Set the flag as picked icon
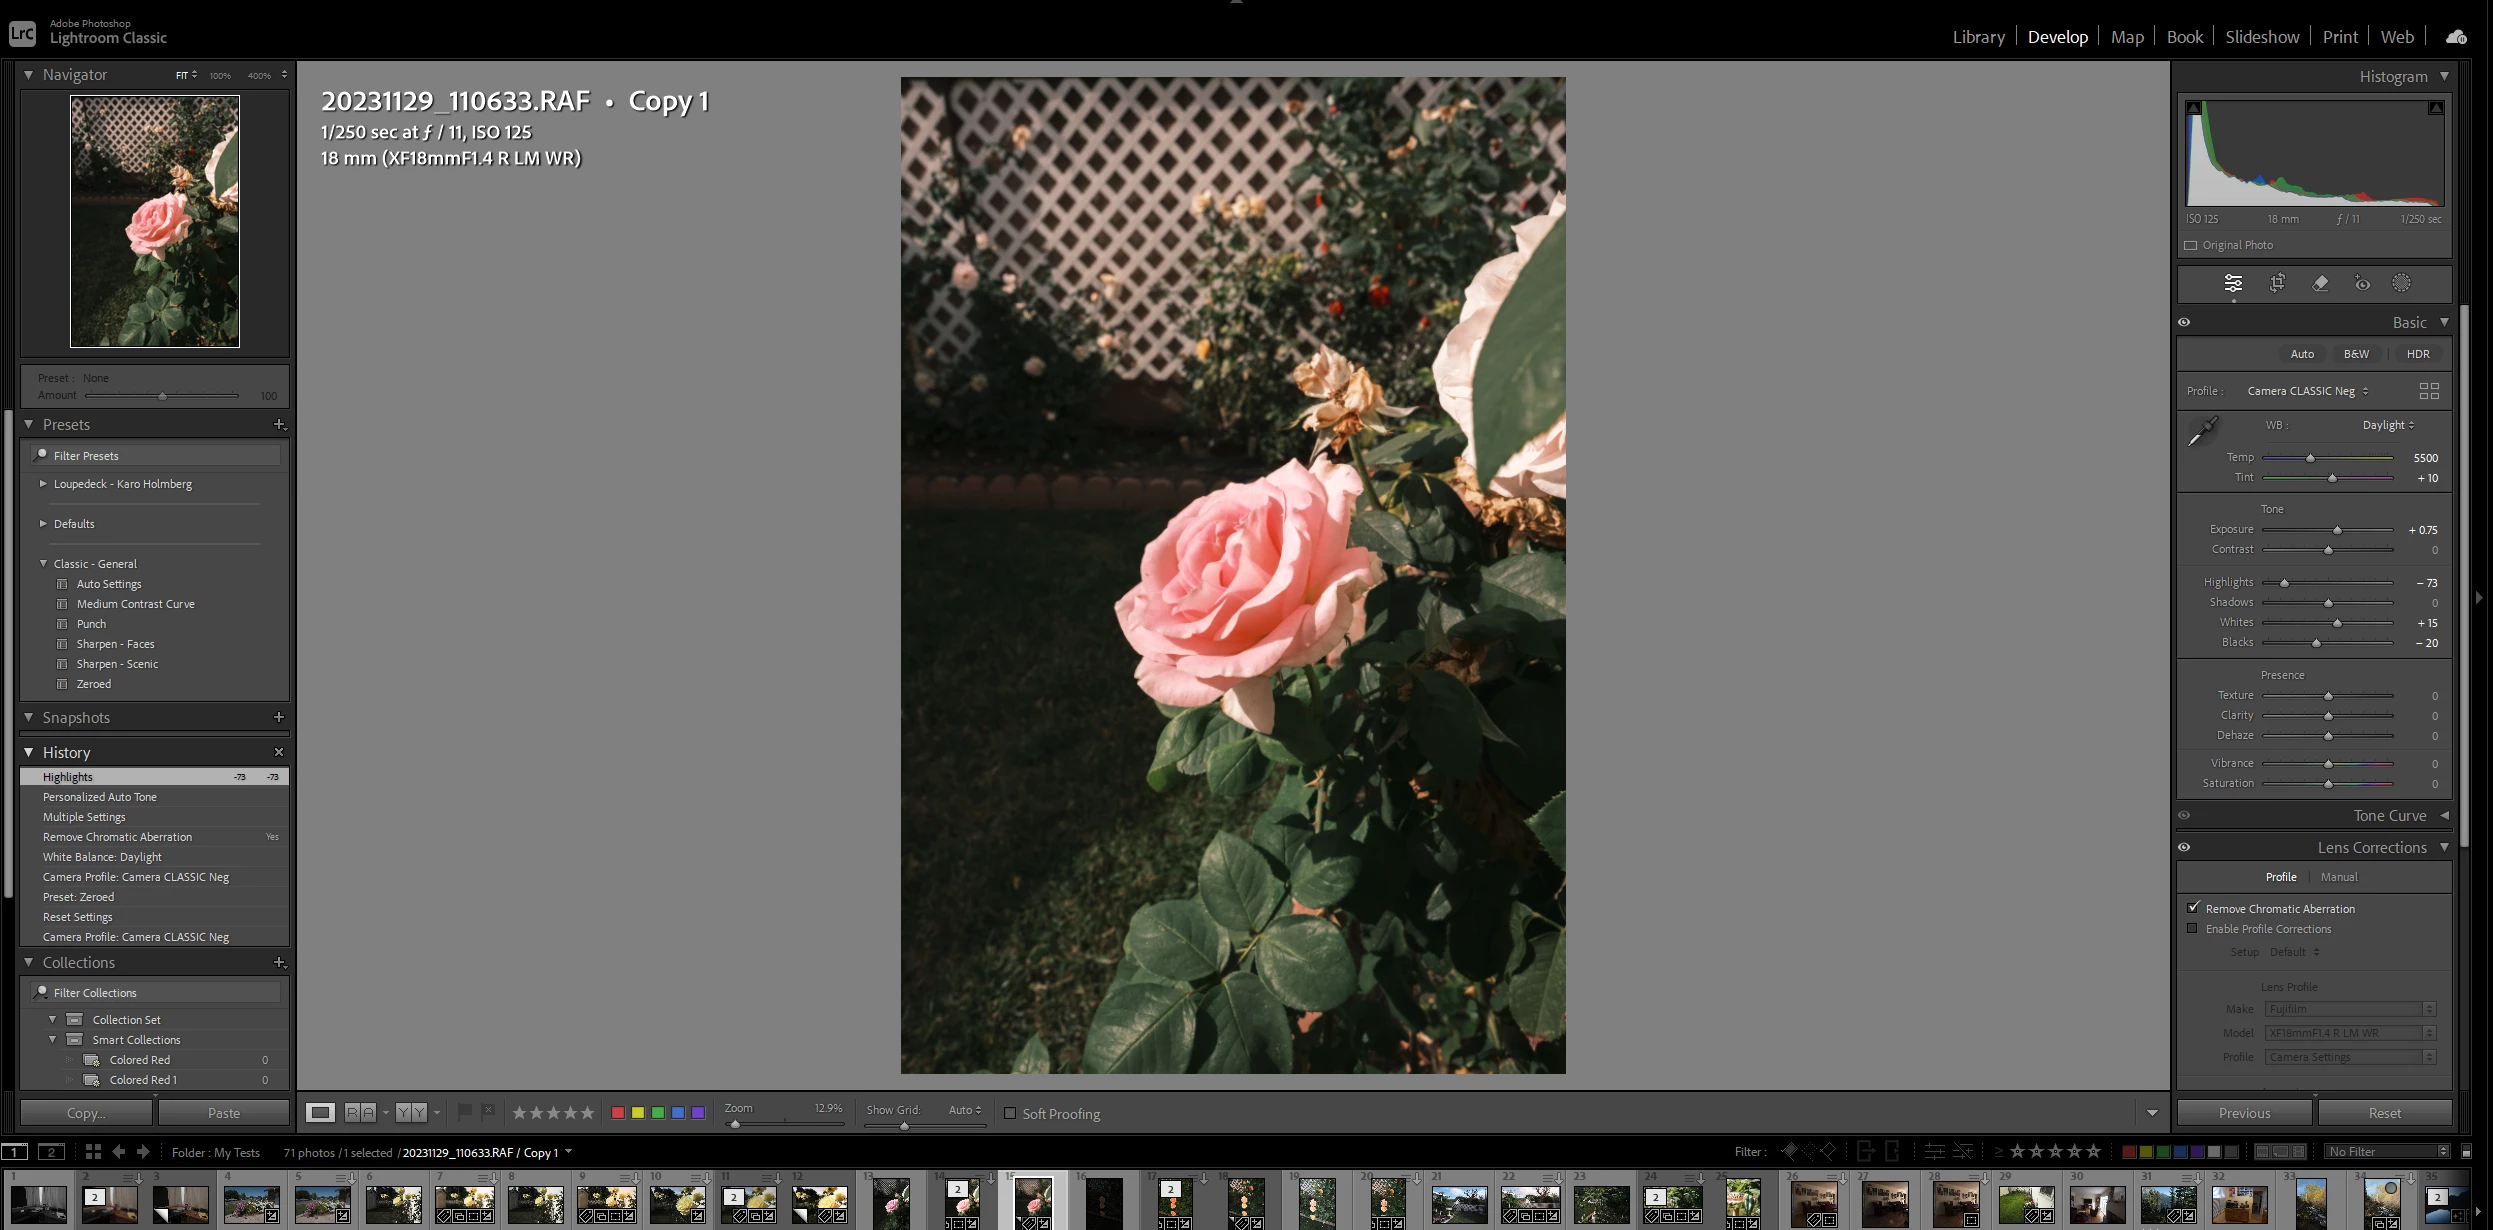The height and width of the screenshot is (1230, 2493). pos(464,1112)
